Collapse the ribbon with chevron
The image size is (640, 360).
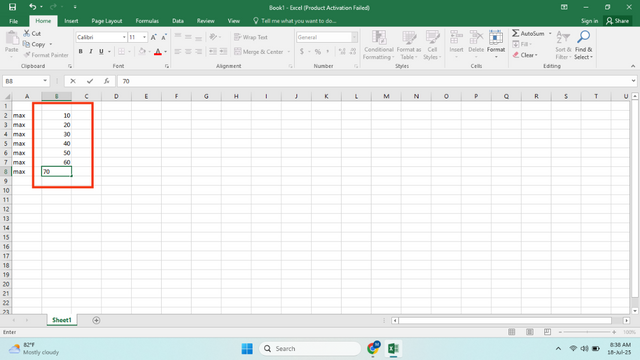coord(633,66)
